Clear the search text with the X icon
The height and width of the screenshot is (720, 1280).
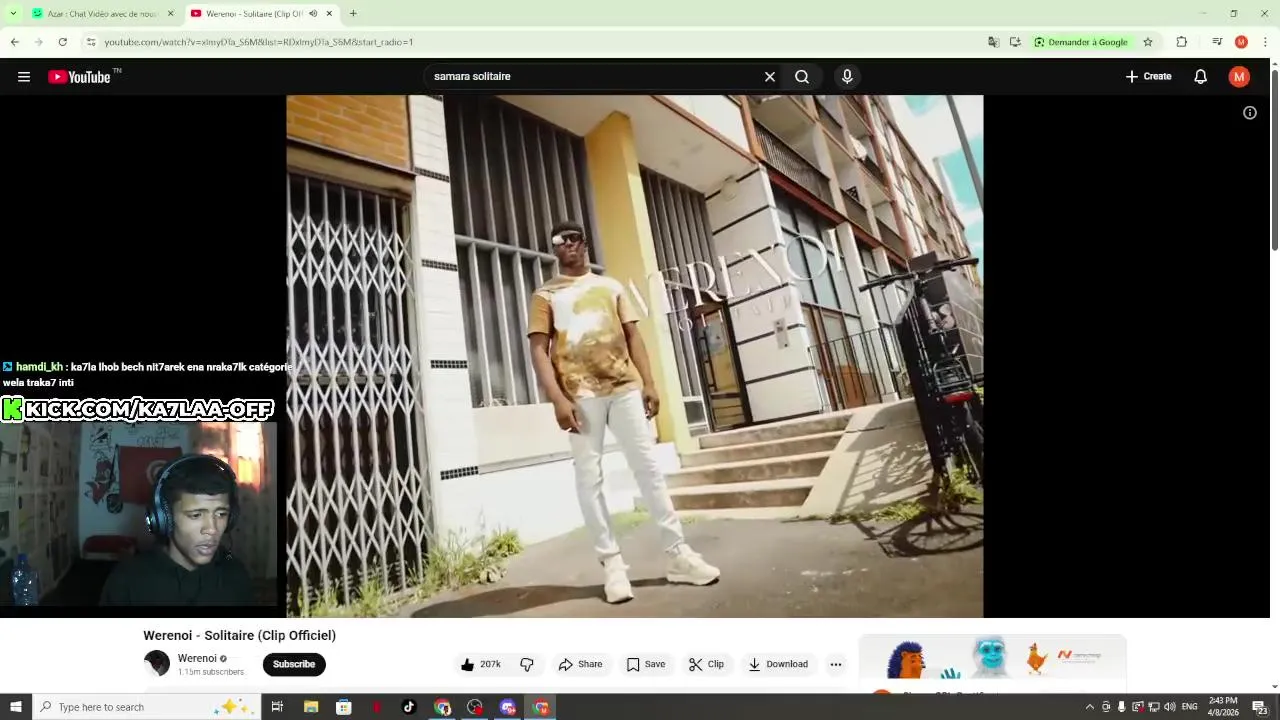(x=770, y=77)
